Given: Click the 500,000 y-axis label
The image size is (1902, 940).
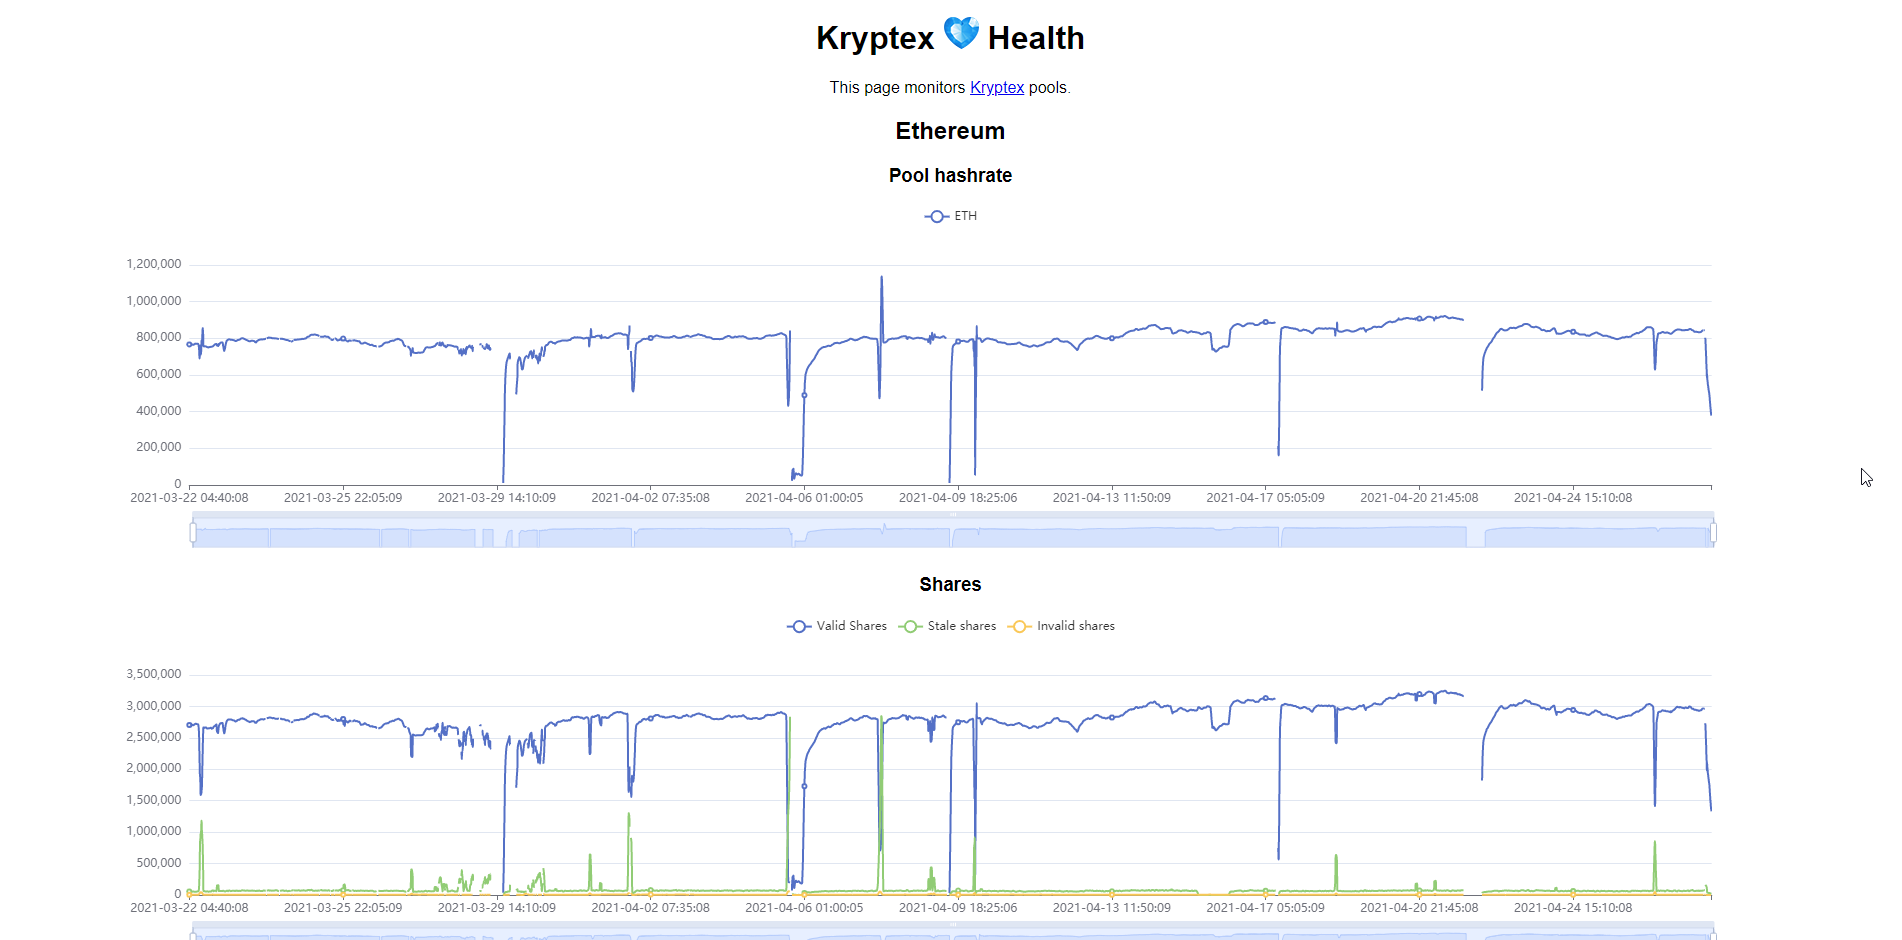Looking at the screenshot, I should (x=159, y=863).
